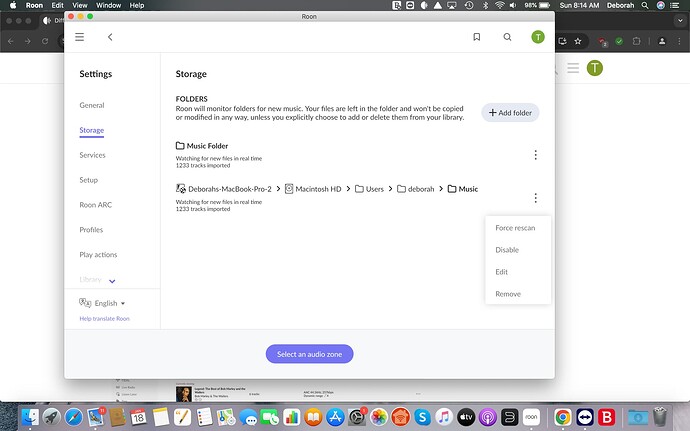Screen dimensions: 690x431
Task: Open the hamburger menu on the Chrome web page
Action: [x=573, y=68]
